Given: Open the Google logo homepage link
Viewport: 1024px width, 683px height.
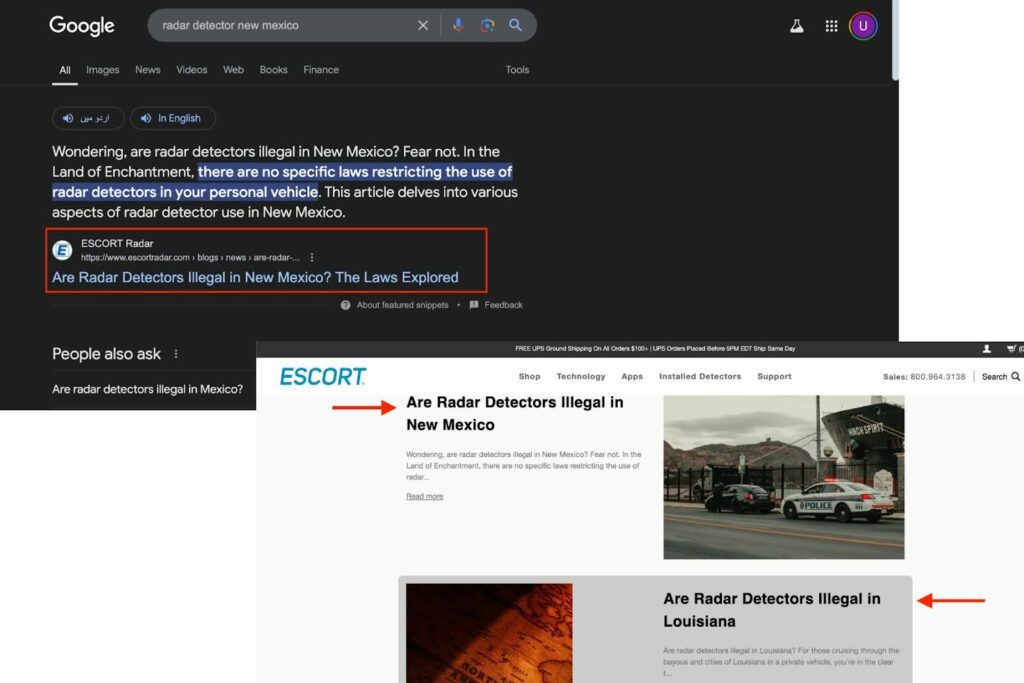Looking at the screenshot, I should [x=82, y=25].
